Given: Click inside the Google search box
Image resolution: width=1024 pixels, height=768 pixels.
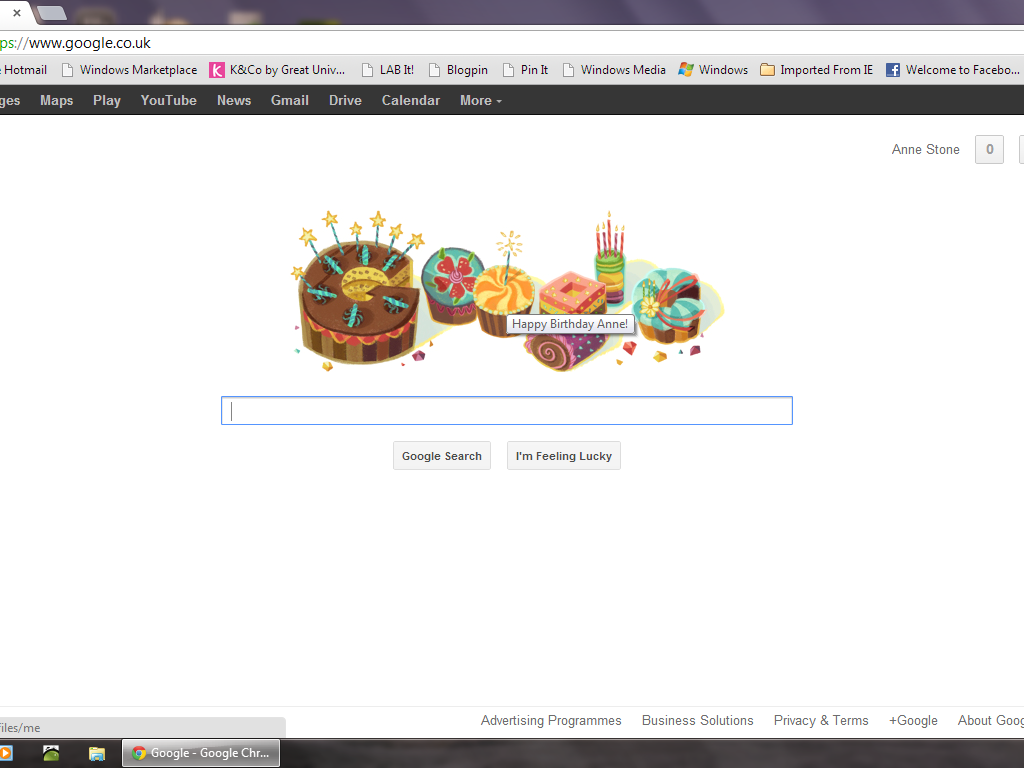Looking at the screenshot, I should [x=507, y=411].
